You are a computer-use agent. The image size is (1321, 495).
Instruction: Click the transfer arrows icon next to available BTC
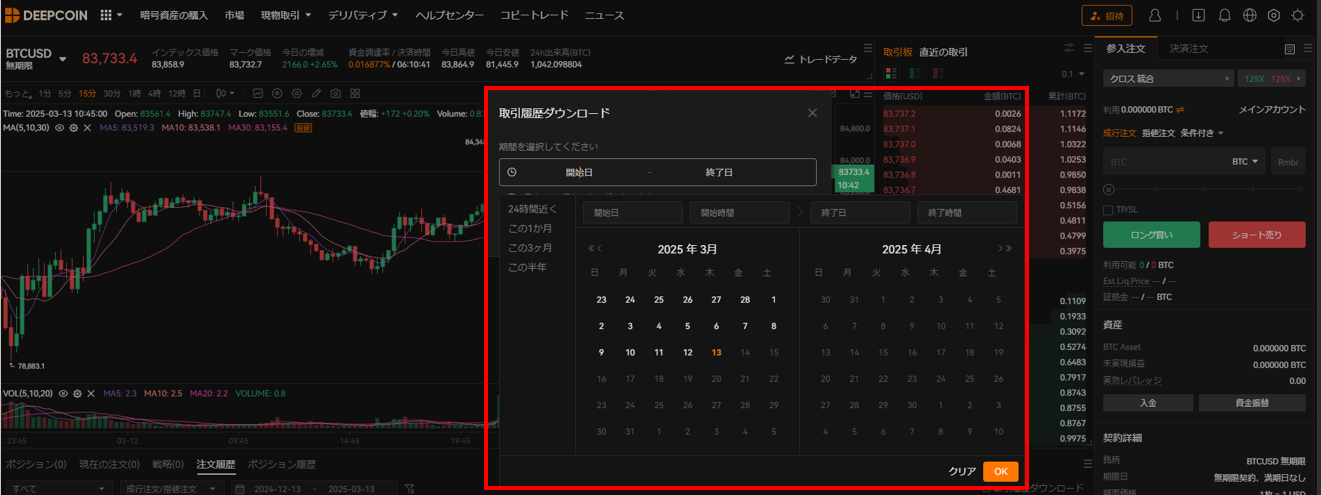tap(1180, 109)
